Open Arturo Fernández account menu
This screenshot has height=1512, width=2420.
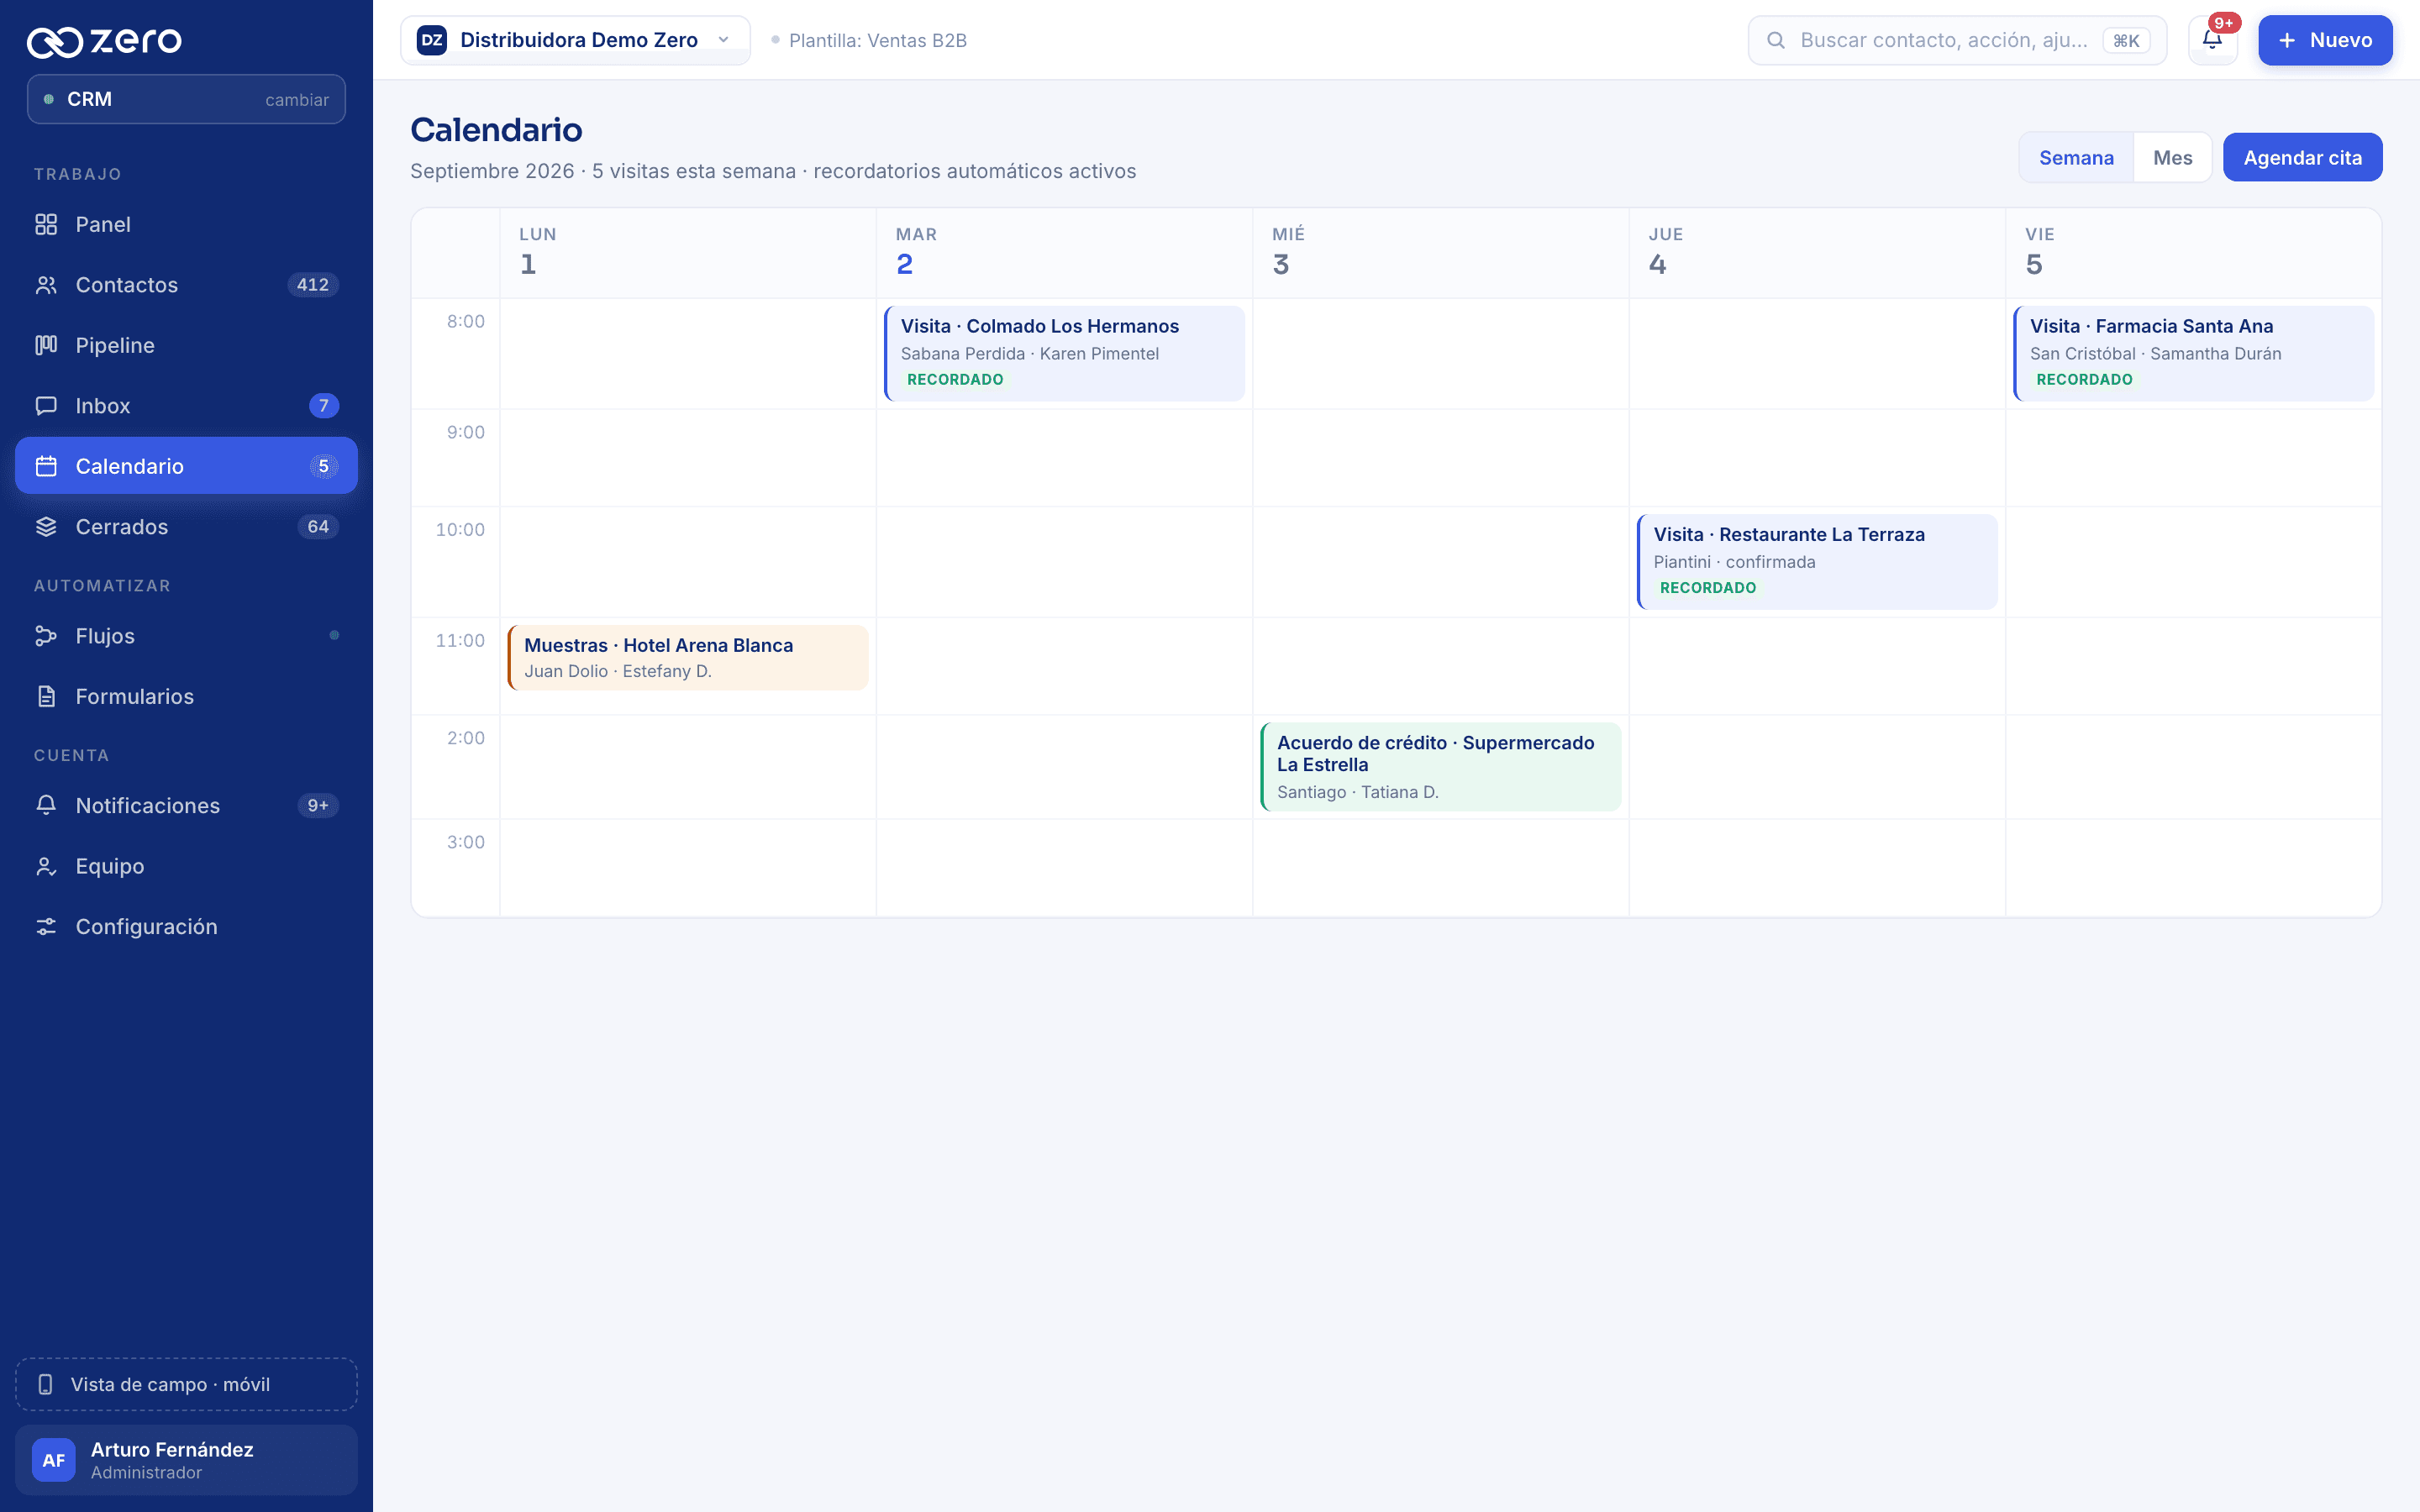pyautogui.click(x=186, y=1460)
